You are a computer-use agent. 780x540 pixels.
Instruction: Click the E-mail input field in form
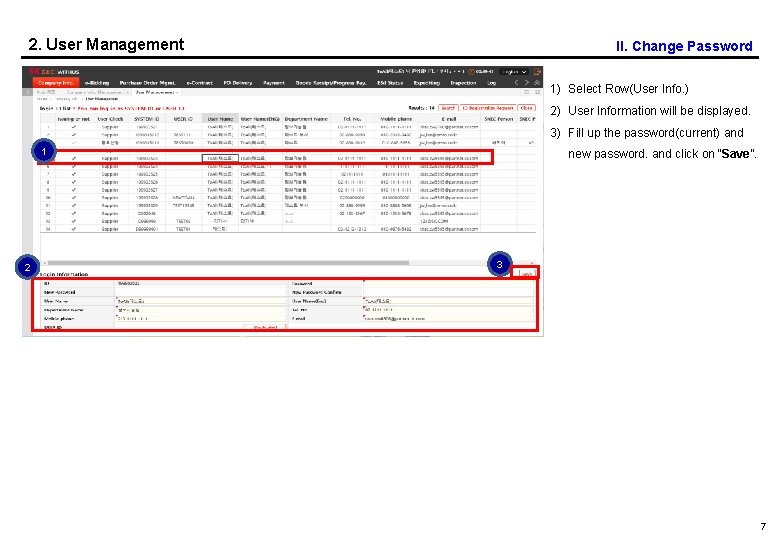pyautogui.click(x=449, y=318)
